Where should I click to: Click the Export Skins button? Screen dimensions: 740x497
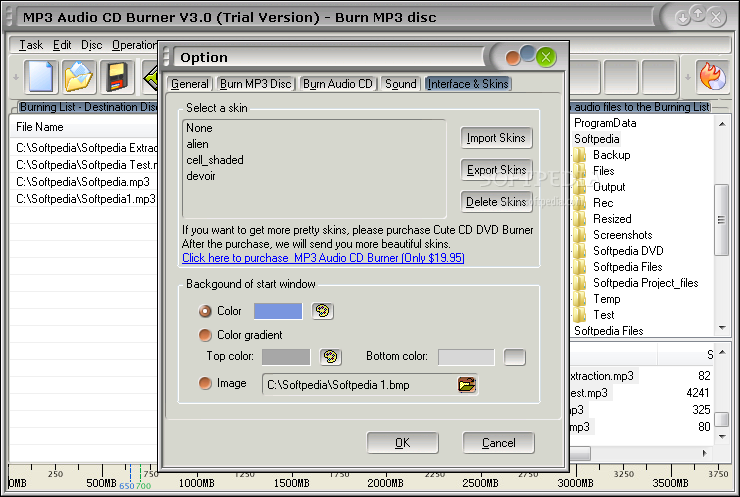tap(496, 170)
